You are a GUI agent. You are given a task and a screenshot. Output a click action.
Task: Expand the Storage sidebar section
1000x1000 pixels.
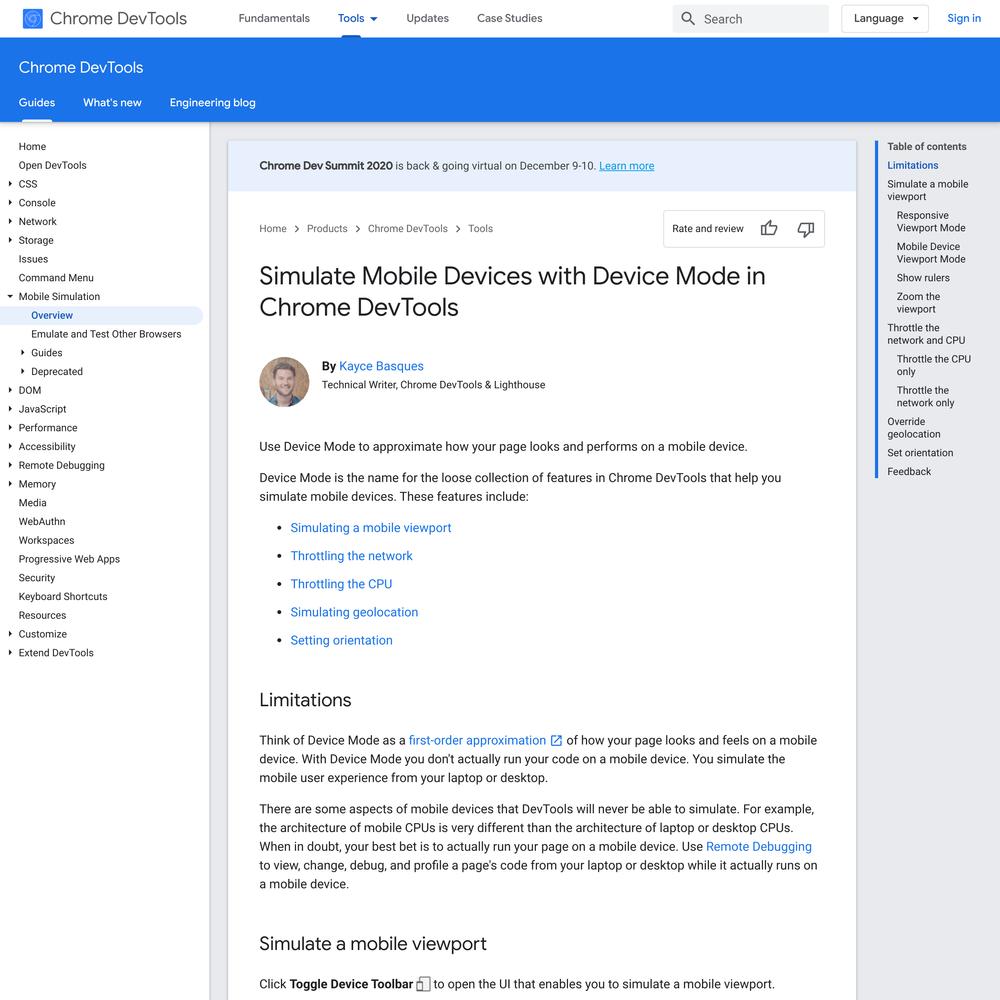tap(10, 240)
